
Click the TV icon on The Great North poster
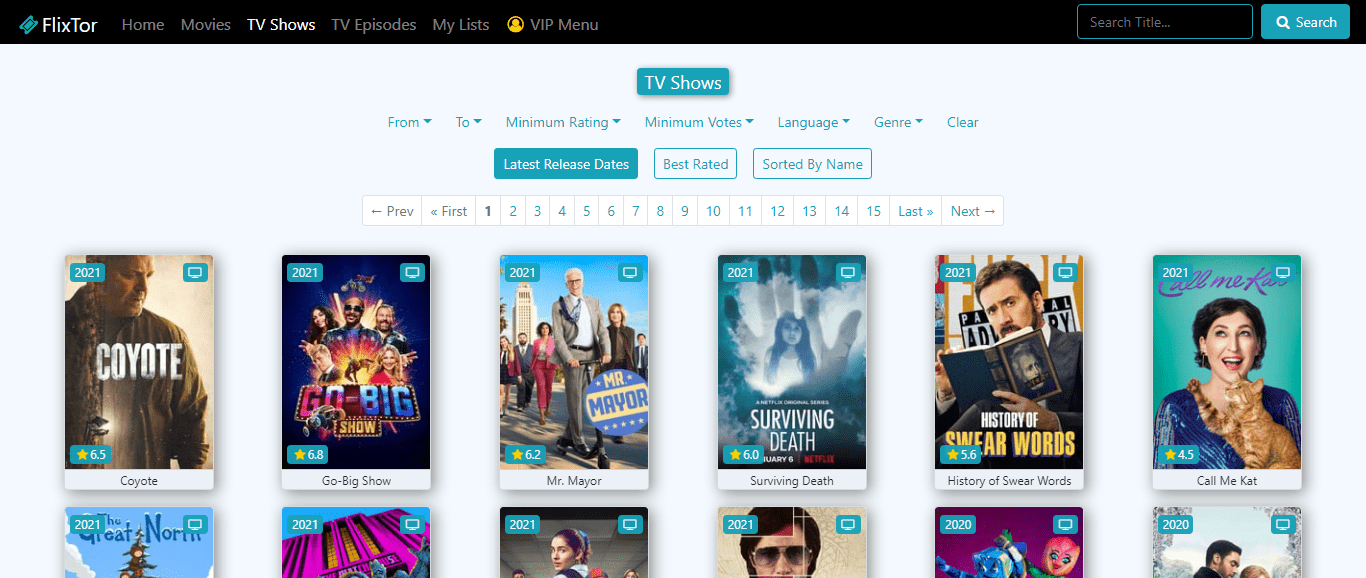195,524
